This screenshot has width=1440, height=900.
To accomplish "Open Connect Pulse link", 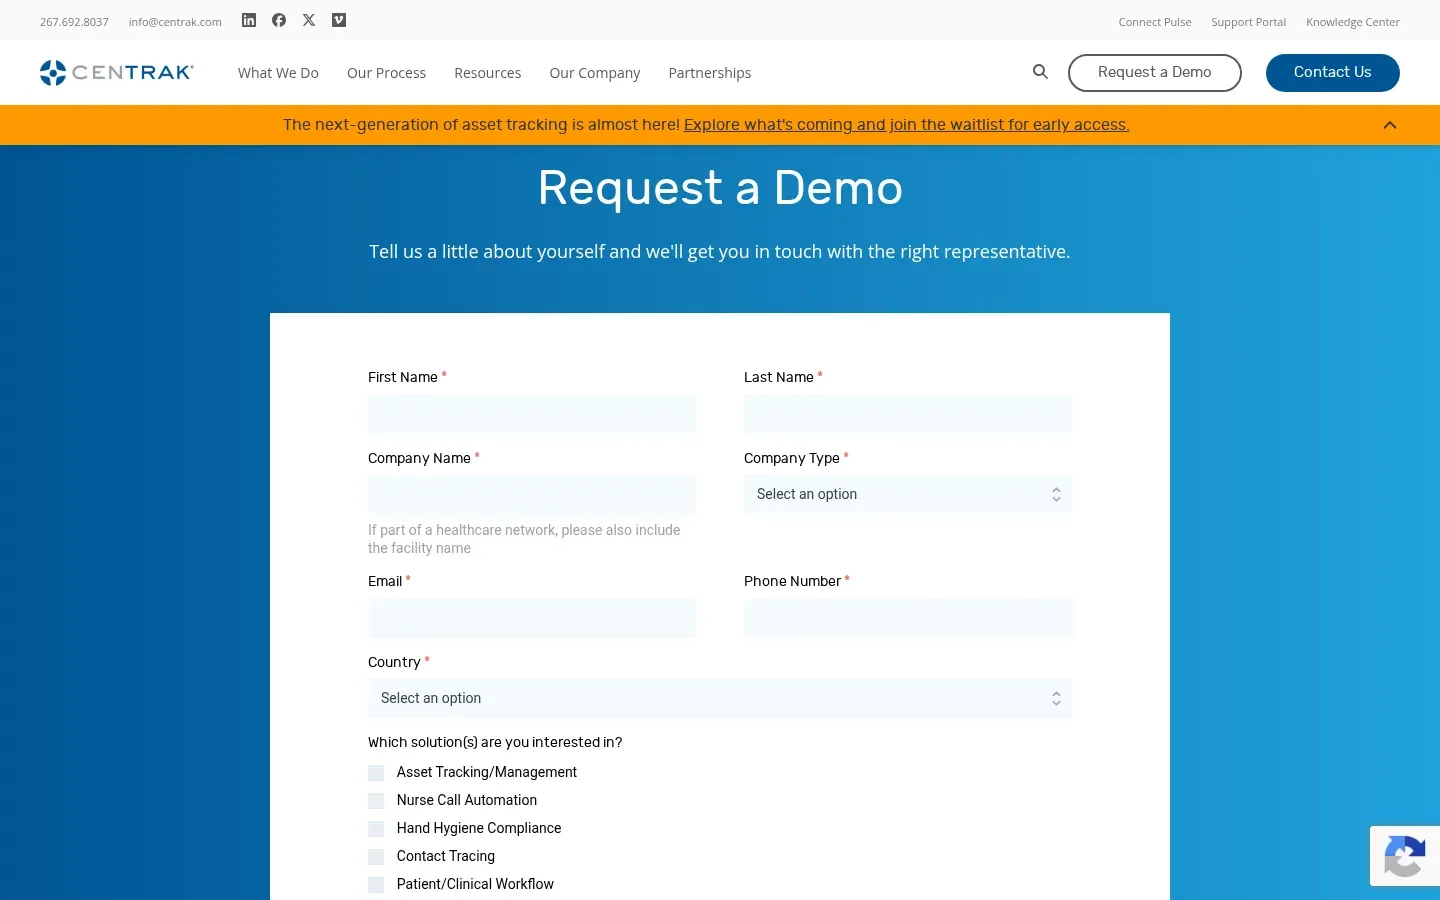I will coord(1155,22).
